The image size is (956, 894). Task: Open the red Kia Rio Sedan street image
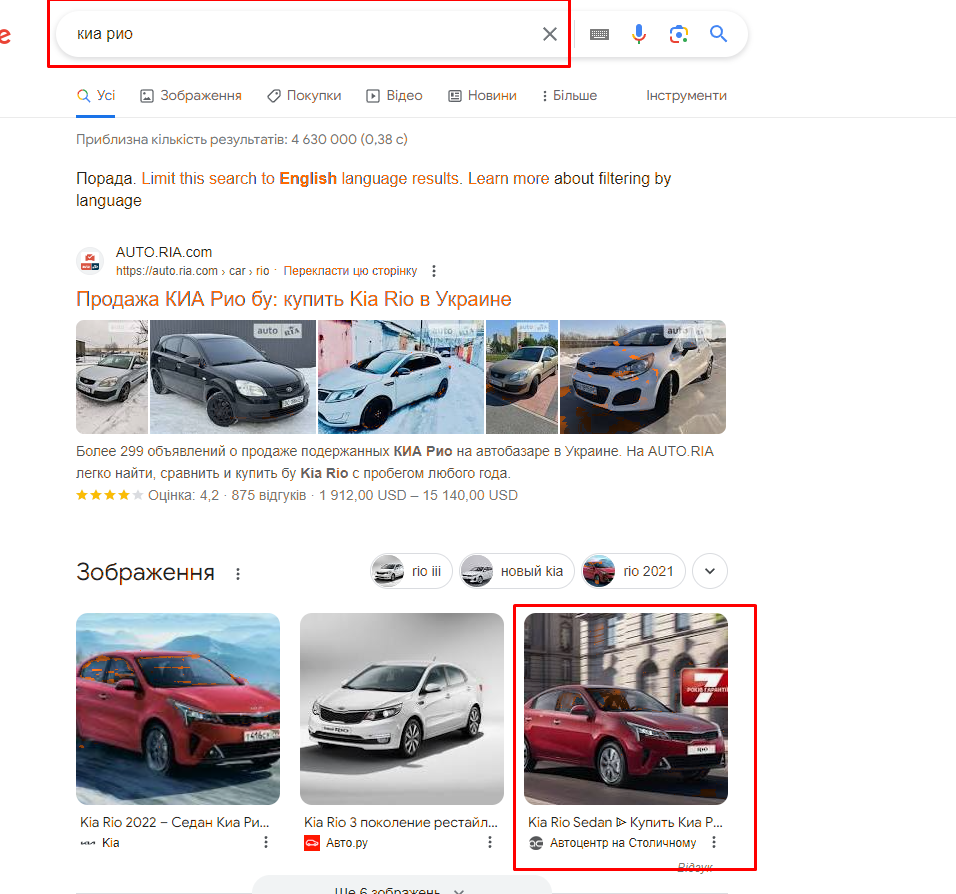coord(626,709)
